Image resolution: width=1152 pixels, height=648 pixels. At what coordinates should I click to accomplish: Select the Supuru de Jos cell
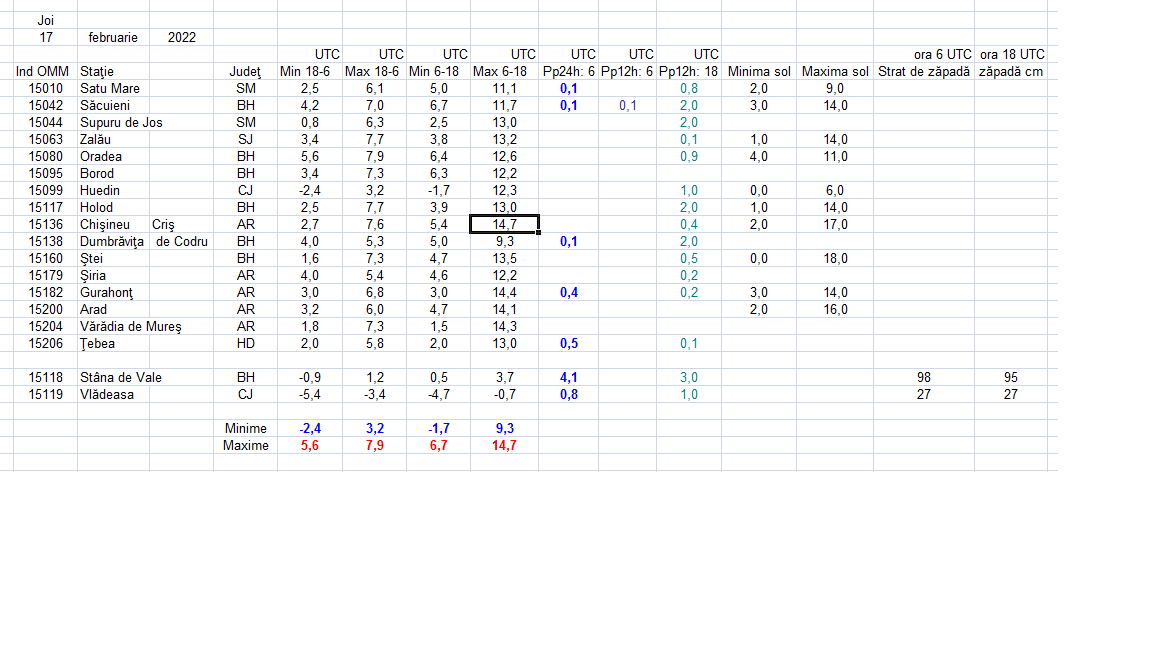click(121, 122)
